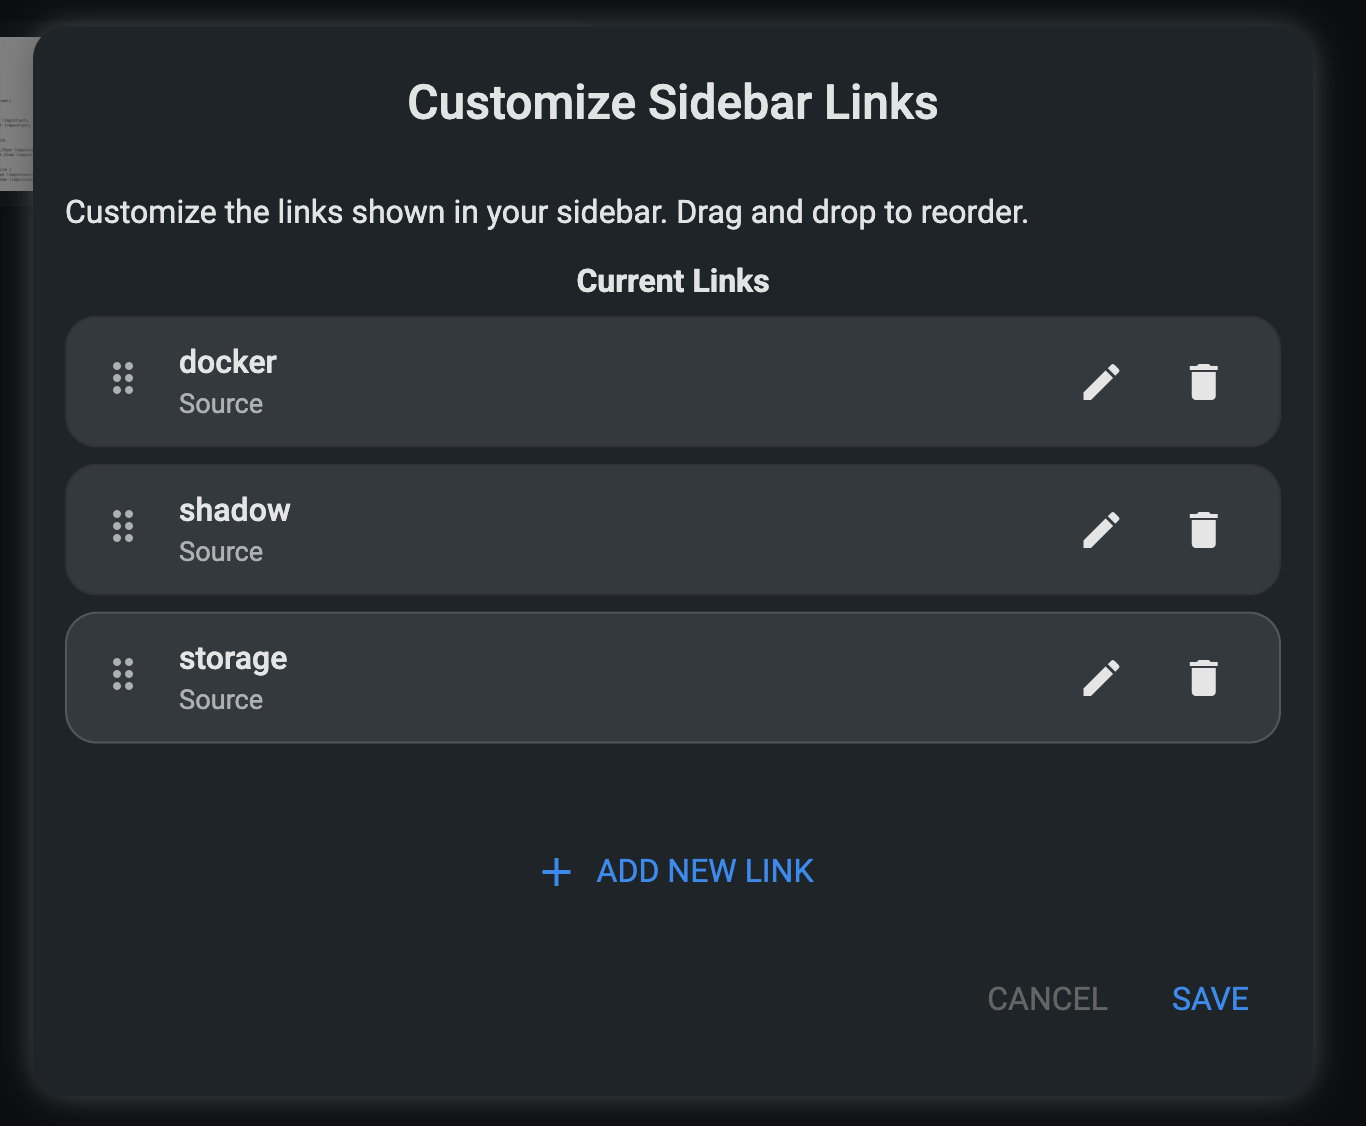Select the storage link name
Image resolution: width=1366 pixels, height=1126 pixels.
(233, 658)
